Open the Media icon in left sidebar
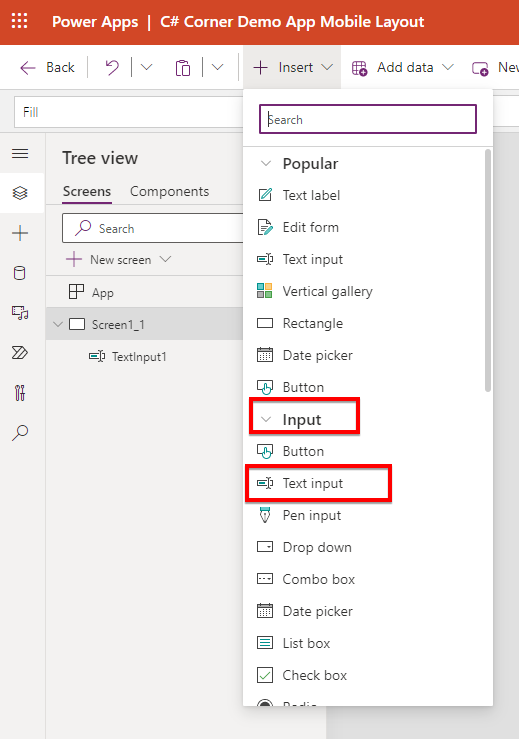519x739 pixels. pyautogui.click(x=20, y=312)
